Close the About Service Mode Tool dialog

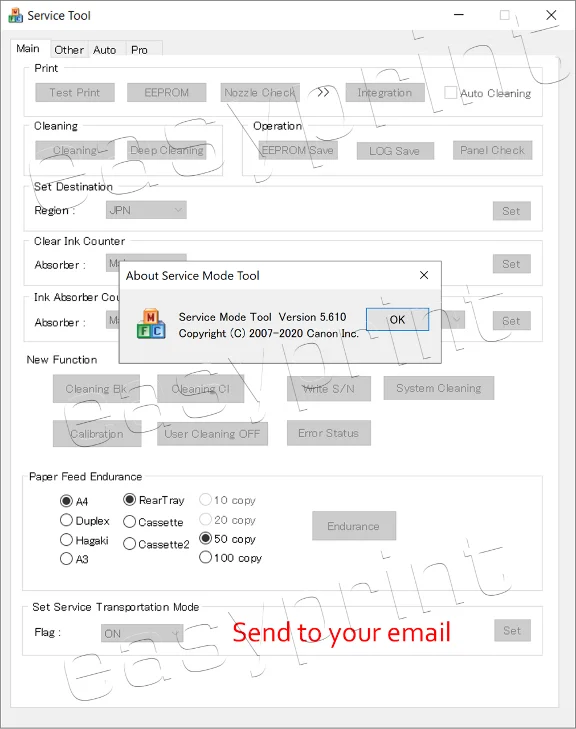point(424,275)
